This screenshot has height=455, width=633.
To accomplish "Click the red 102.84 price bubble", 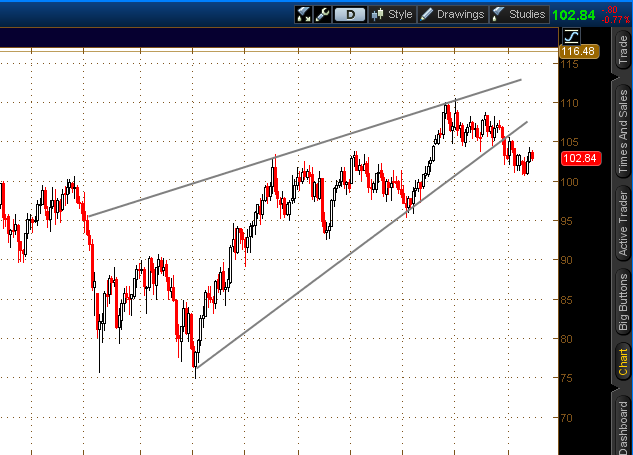I will (581, 158).
